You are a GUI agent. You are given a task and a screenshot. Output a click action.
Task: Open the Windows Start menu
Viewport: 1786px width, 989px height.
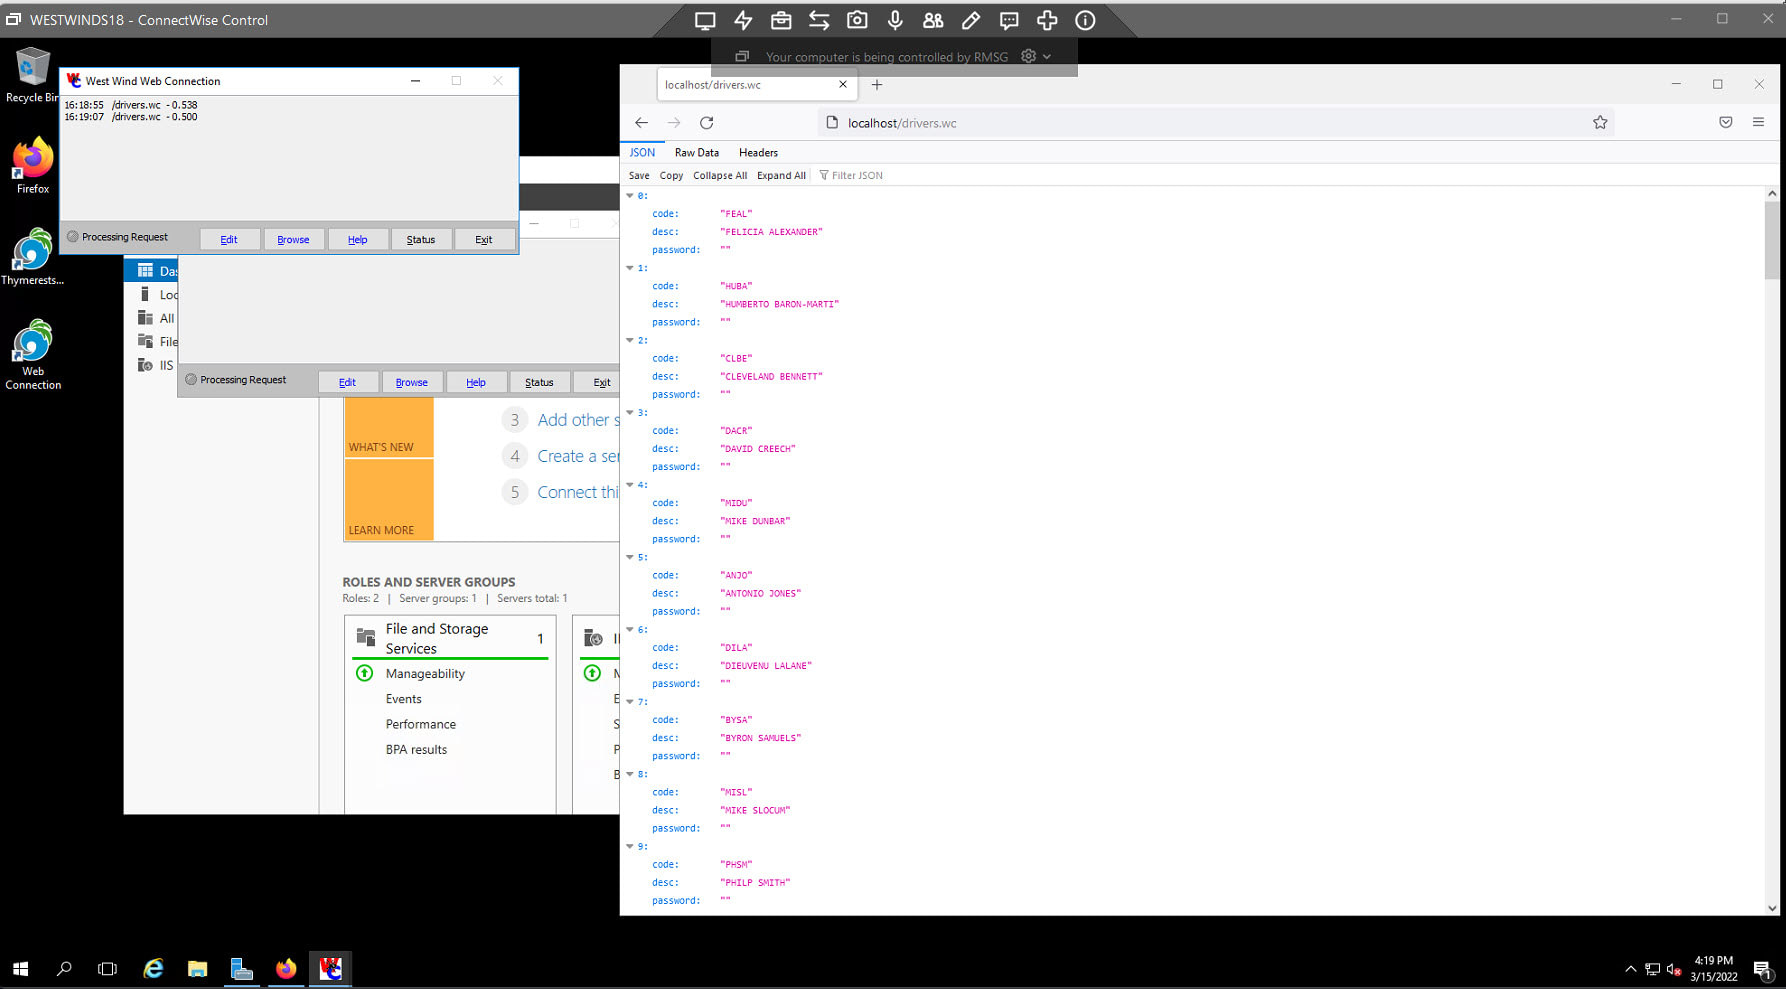point(20,969)
